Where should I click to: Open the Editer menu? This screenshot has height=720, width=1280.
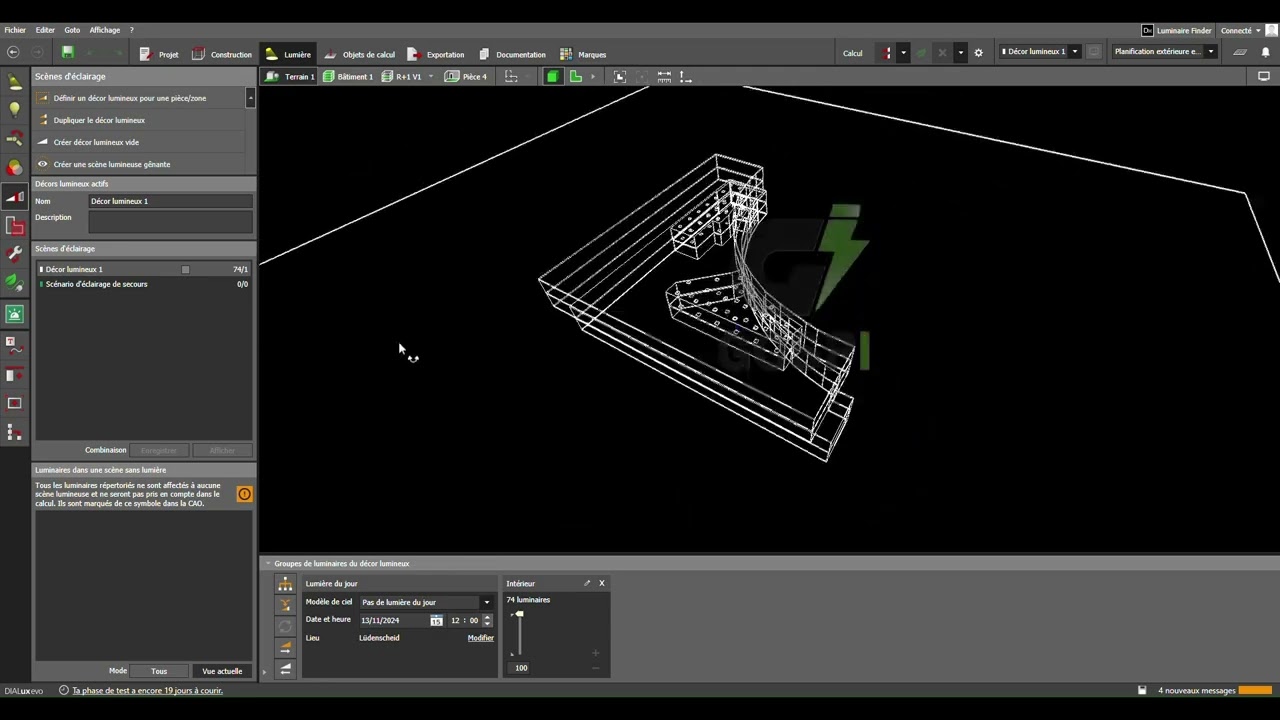point(45,30)
